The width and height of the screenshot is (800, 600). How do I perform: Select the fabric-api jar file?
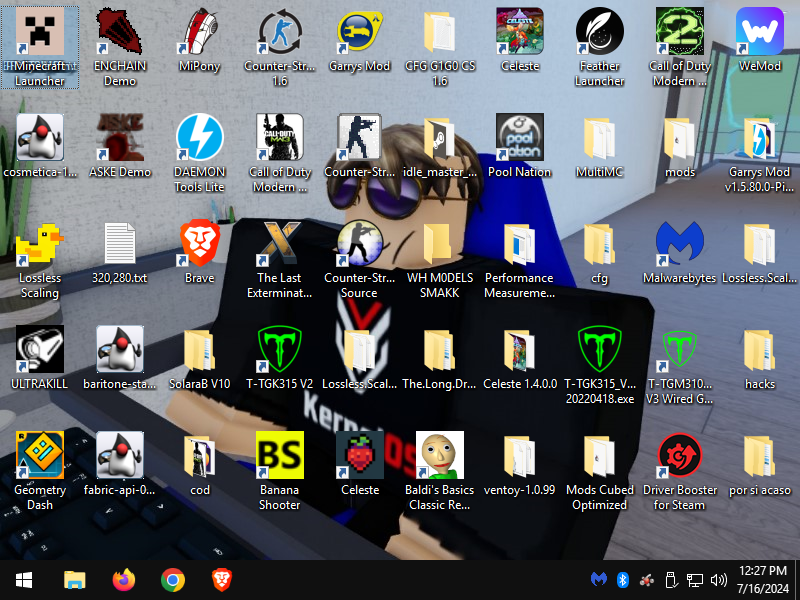click(120, 463)
